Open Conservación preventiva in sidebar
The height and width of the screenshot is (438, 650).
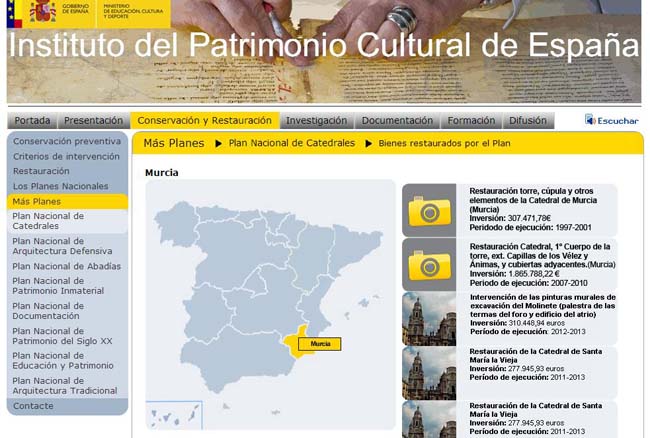click(67, 141)
